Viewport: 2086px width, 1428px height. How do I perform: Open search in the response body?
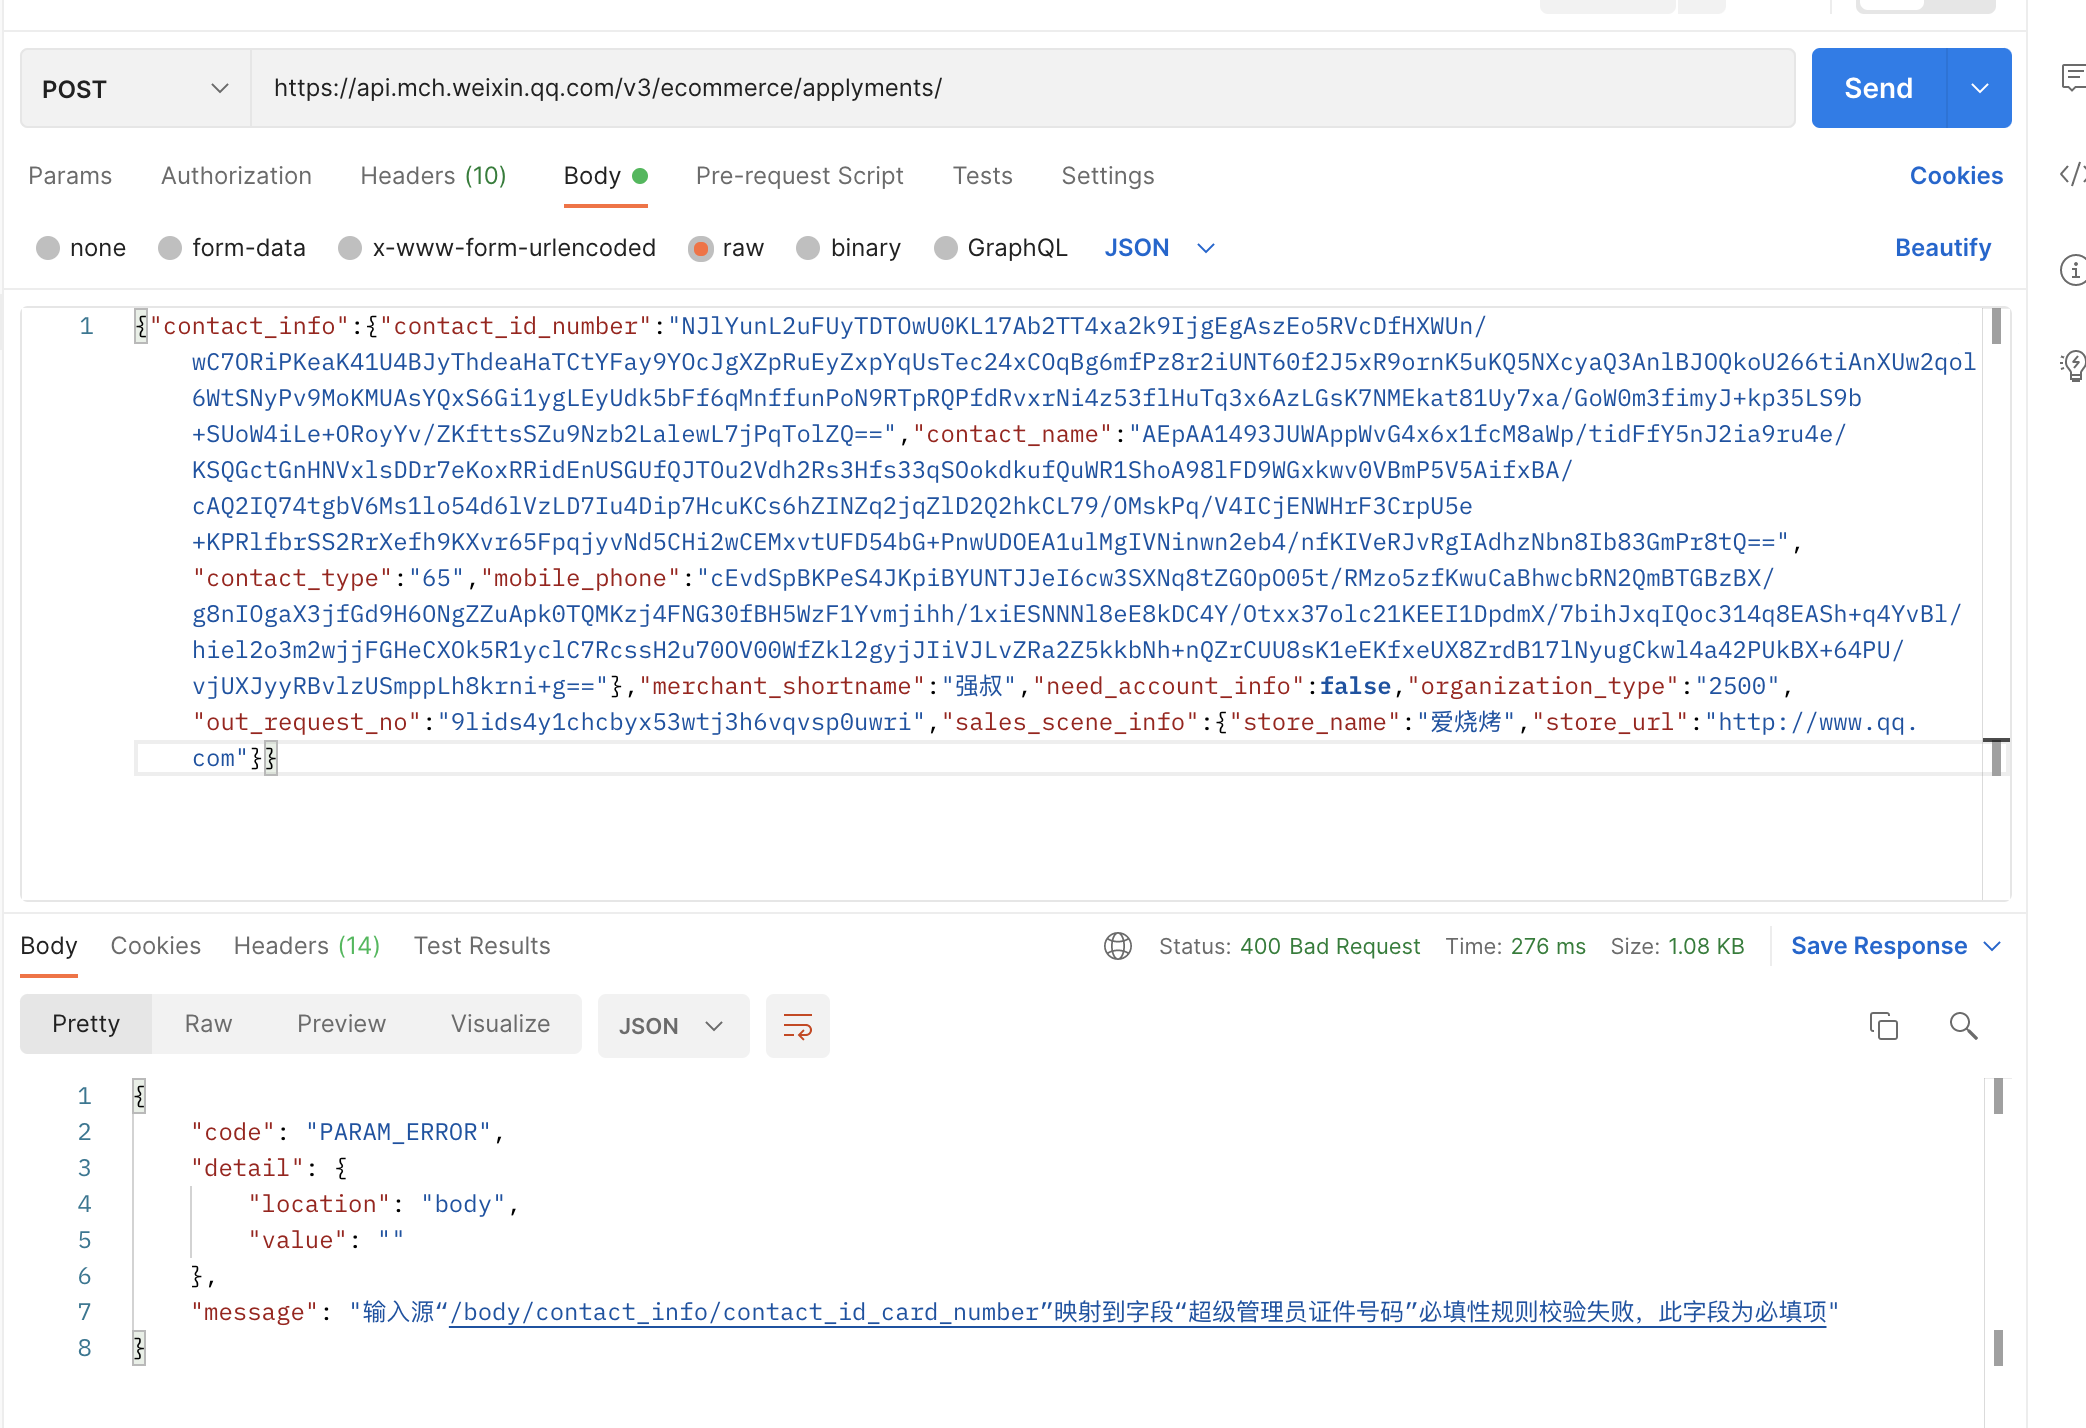pos(1963,1025)
